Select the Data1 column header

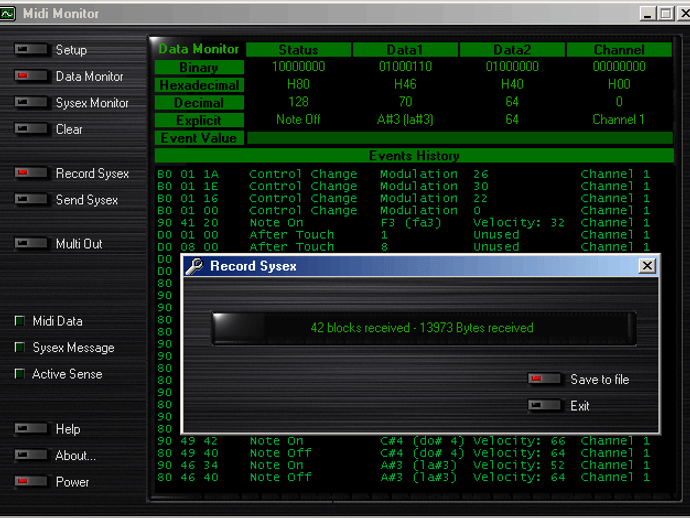click(405, 50)
